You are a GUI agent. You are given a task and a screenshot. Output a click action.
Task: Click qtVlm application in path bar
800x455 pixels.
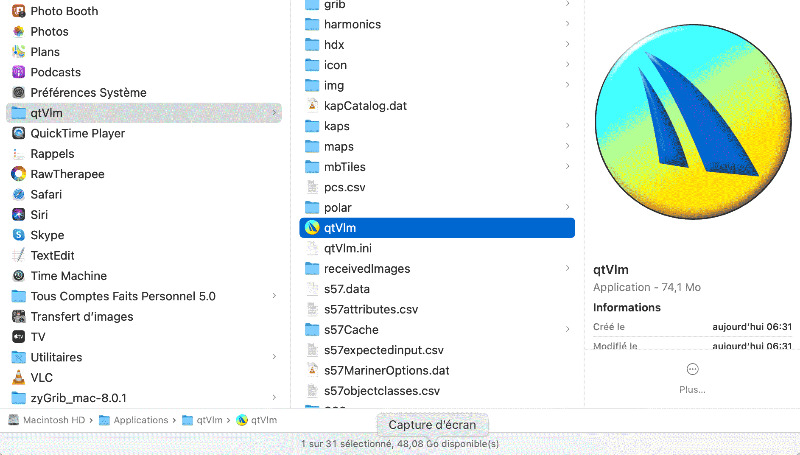(x=257, y=420)
